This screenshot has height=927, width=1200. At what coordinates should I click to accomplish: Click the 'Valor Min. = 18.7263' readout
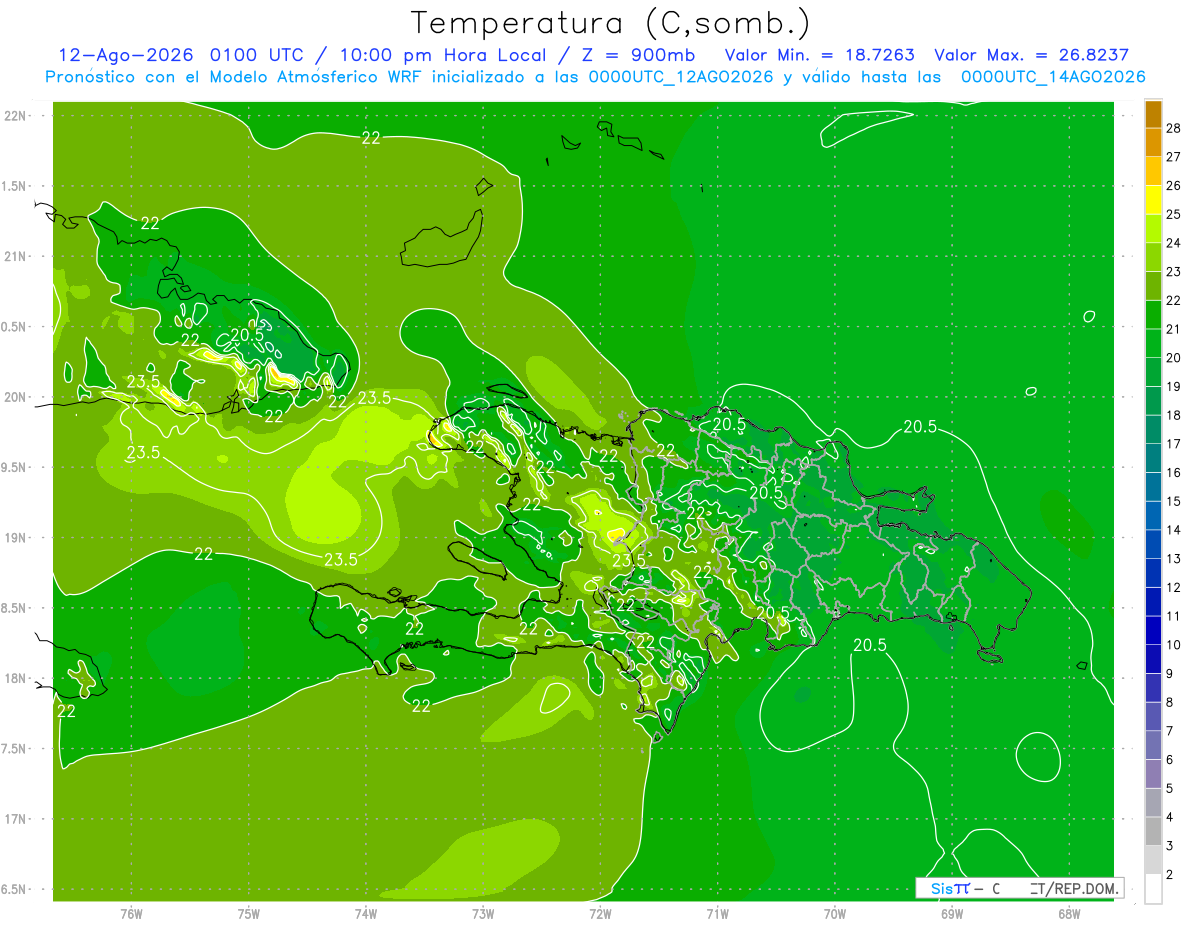point(819,56)
